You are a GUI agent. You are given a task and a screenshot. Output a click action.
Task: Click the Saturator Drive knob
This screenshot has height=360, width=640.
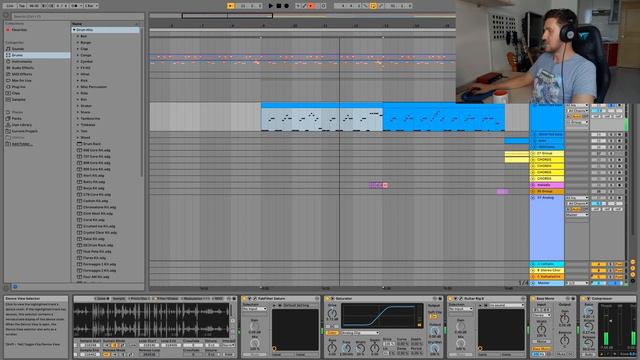[333, 313]
